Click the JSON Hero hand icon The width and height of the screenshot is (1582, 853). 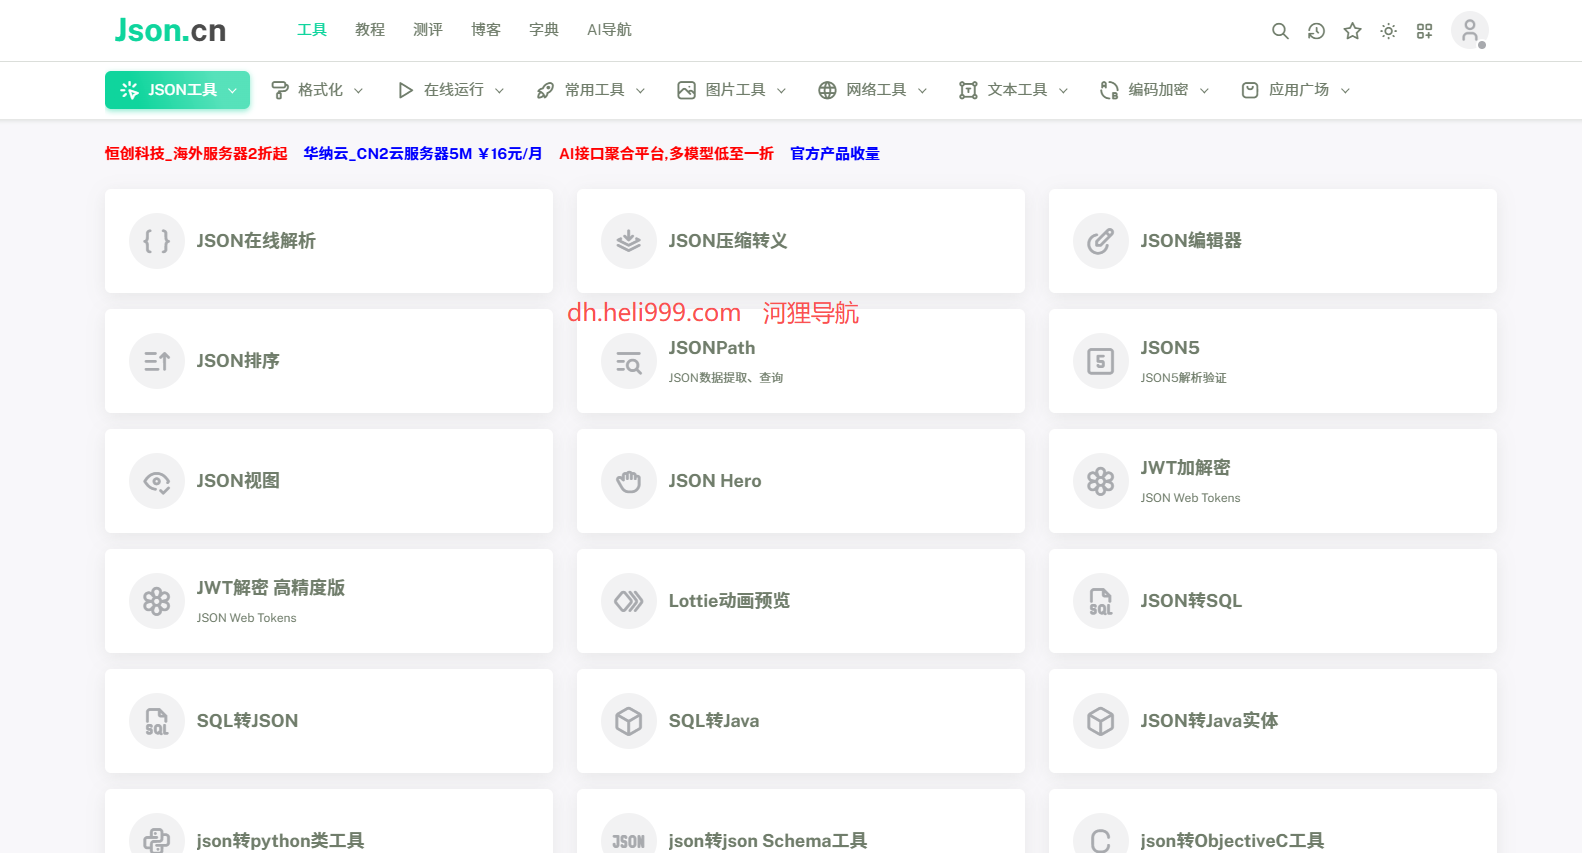coord(629,481)
